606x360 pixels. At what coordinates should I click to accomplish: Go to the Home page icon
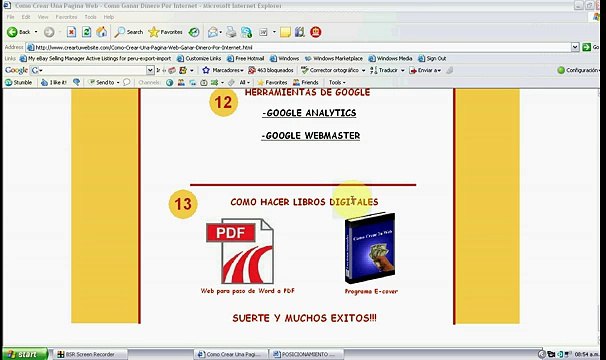coord(102,32)
